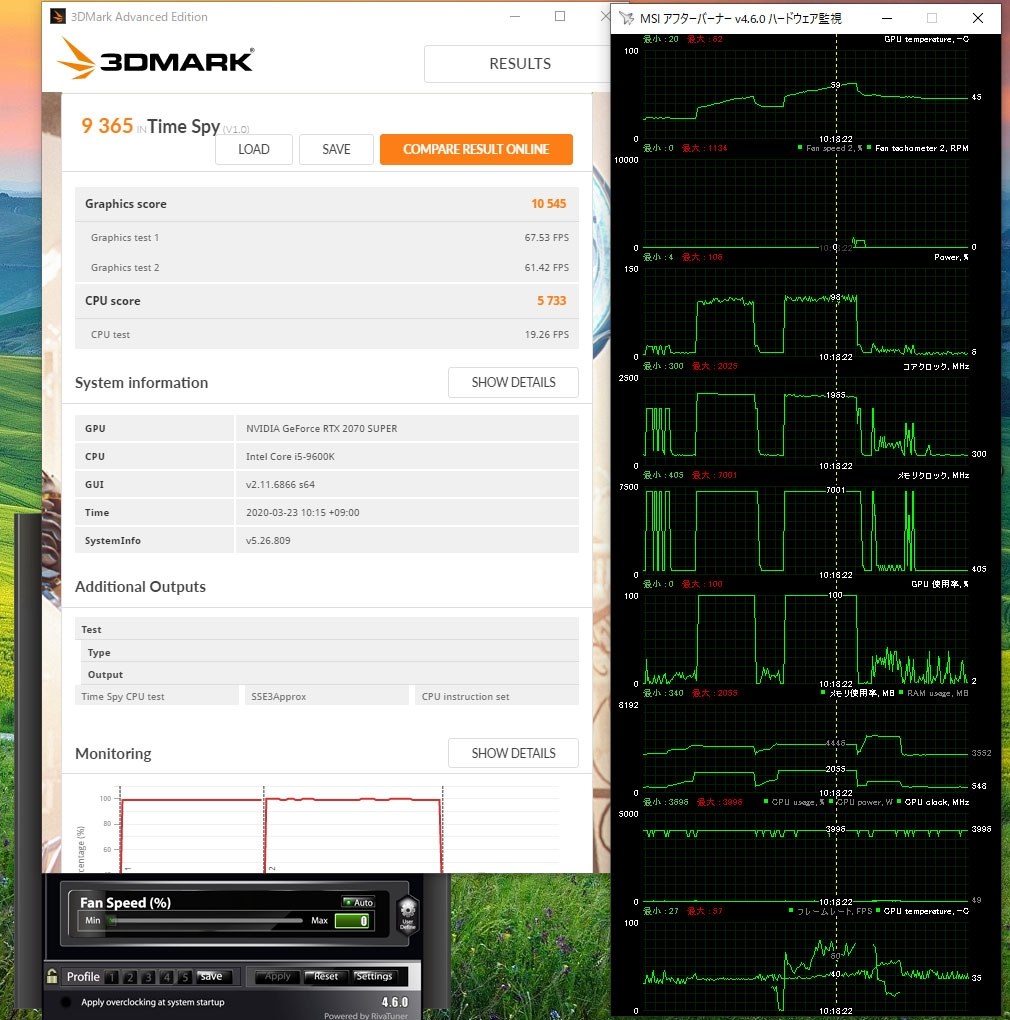
Task: Toggle fan speed Auto mode
Action: pyautogui.click(x=358, y=902)
